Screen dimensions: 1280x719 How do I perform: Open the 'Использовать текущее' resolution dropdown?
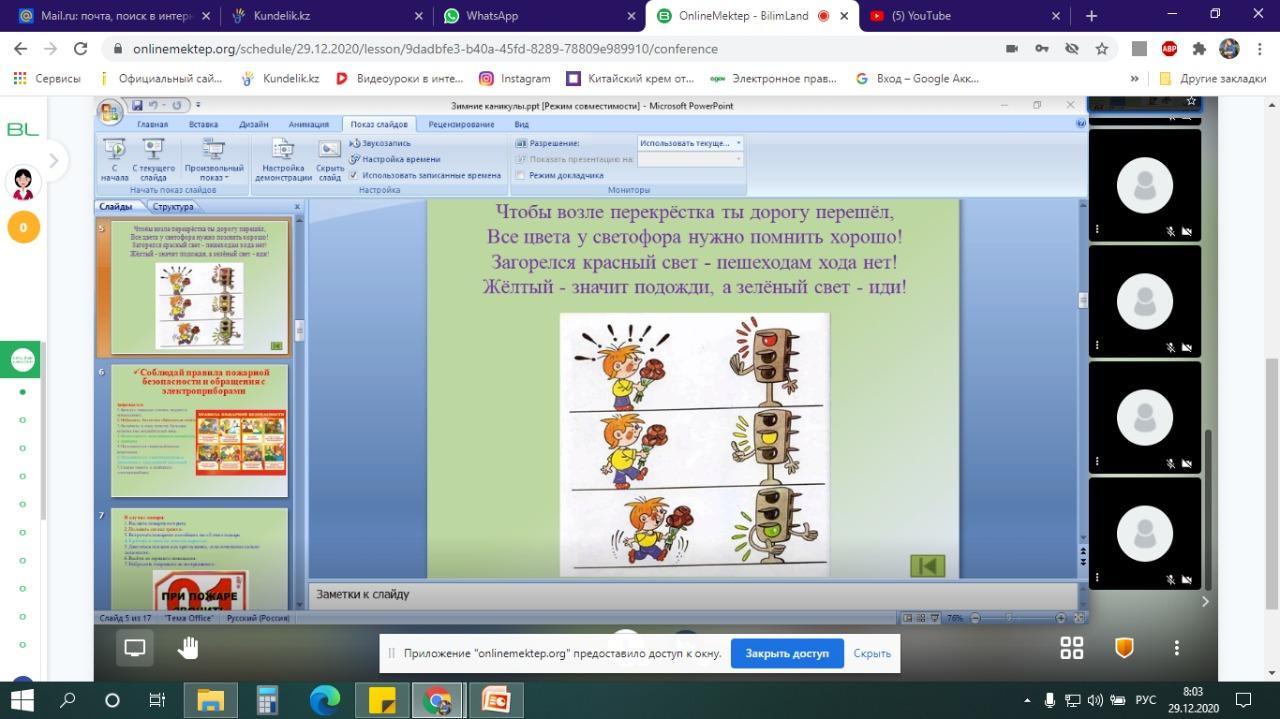pos(690,143)
